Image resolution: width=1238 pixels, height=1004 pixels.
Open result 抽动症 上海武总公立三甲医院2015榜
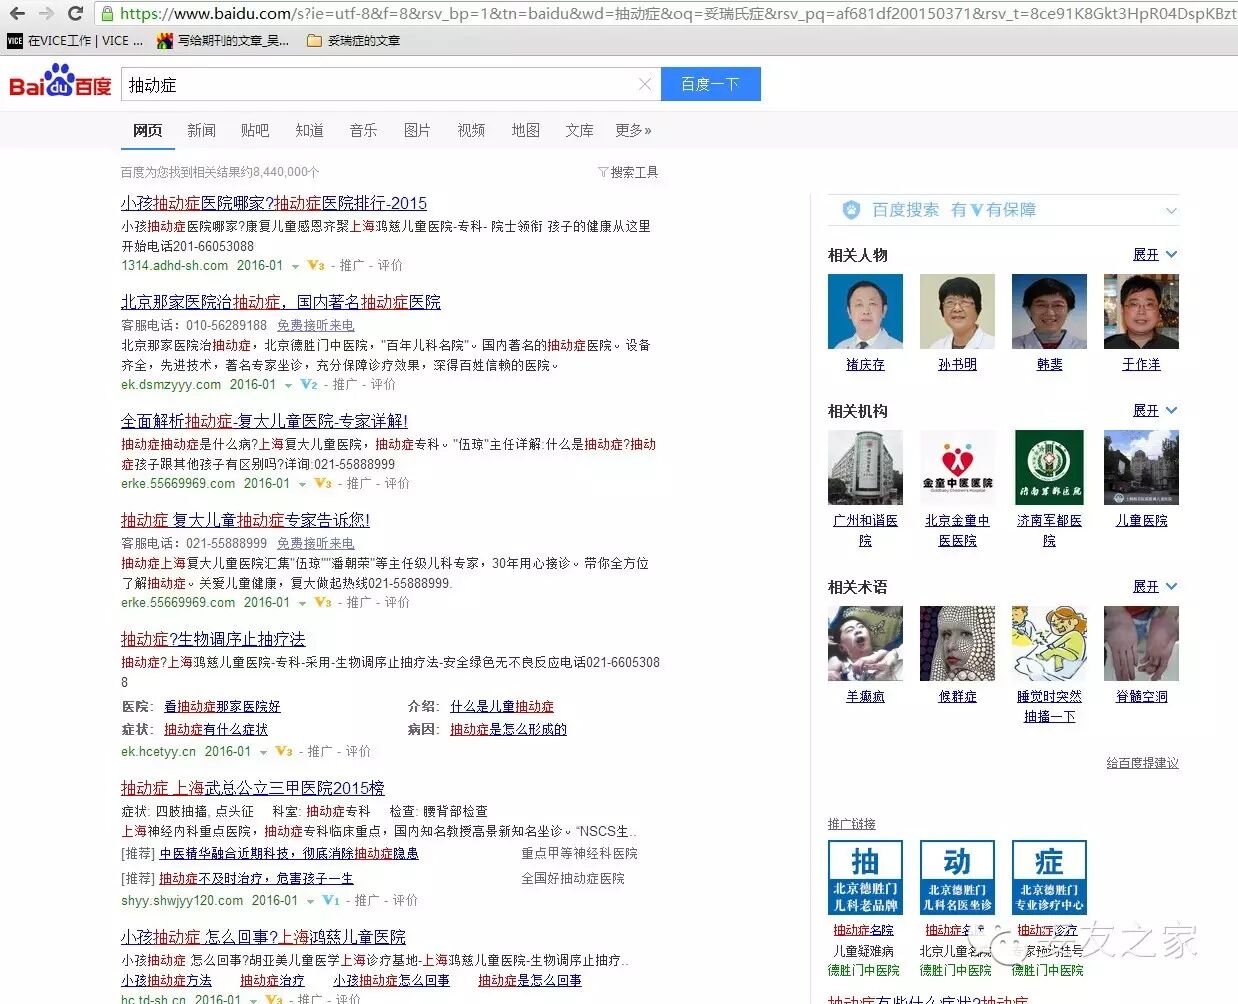point(253,788)
